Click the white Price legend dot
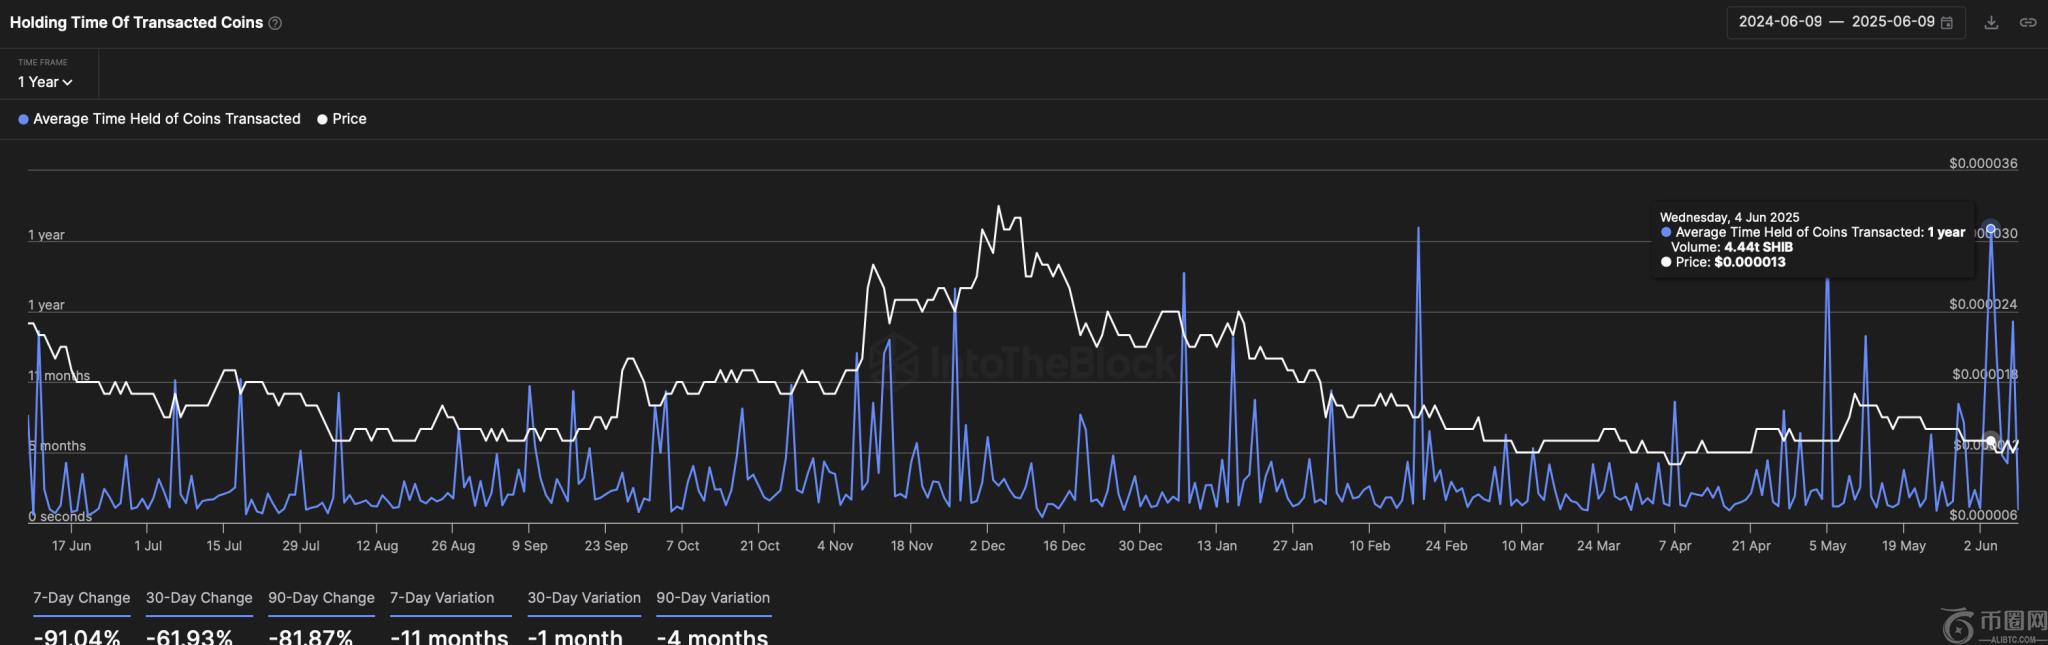The width and height of the screenshot is (2048, 645). coord(322,119)
